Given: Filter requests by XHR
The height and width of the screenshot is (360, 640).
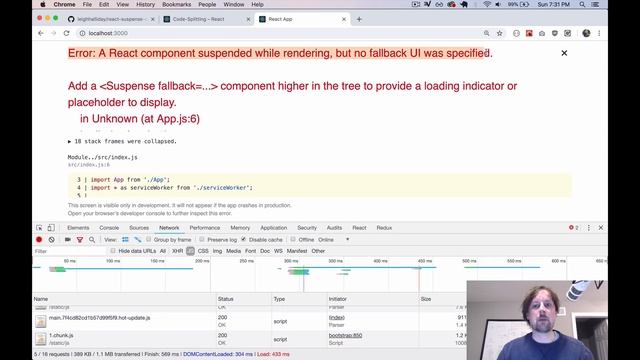Looking at the screenshot, I should click(x=178, y=251).
